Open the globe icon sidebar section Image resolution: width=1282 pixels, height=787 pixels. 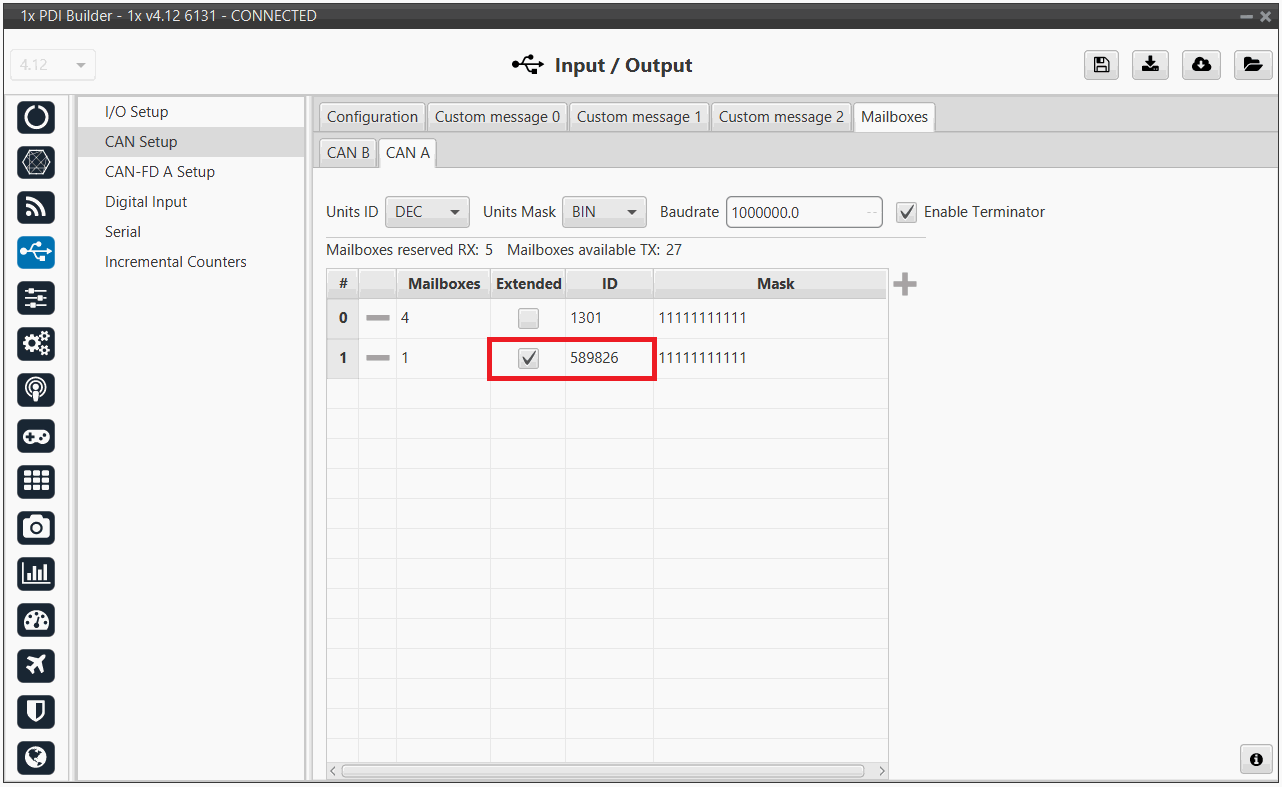[36, 757]
